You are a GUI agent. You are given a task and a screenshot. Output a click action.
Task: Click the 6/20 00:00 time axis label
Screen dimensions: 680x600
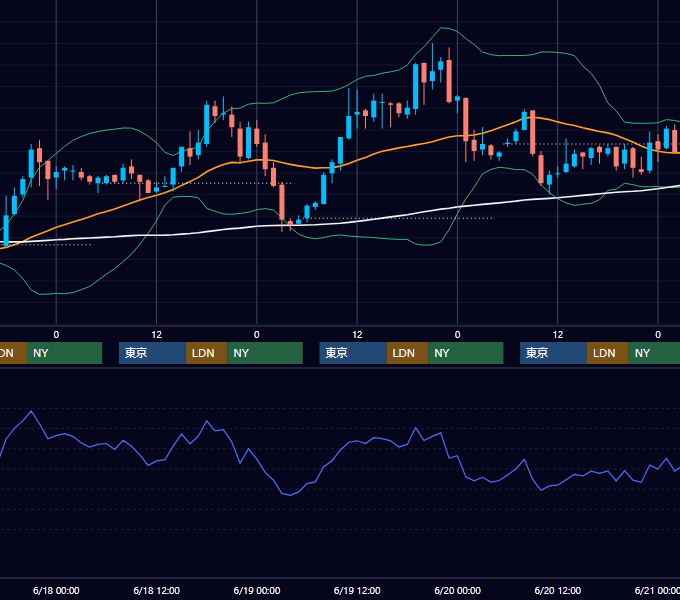pyautogui.click(x=458, y=590)
